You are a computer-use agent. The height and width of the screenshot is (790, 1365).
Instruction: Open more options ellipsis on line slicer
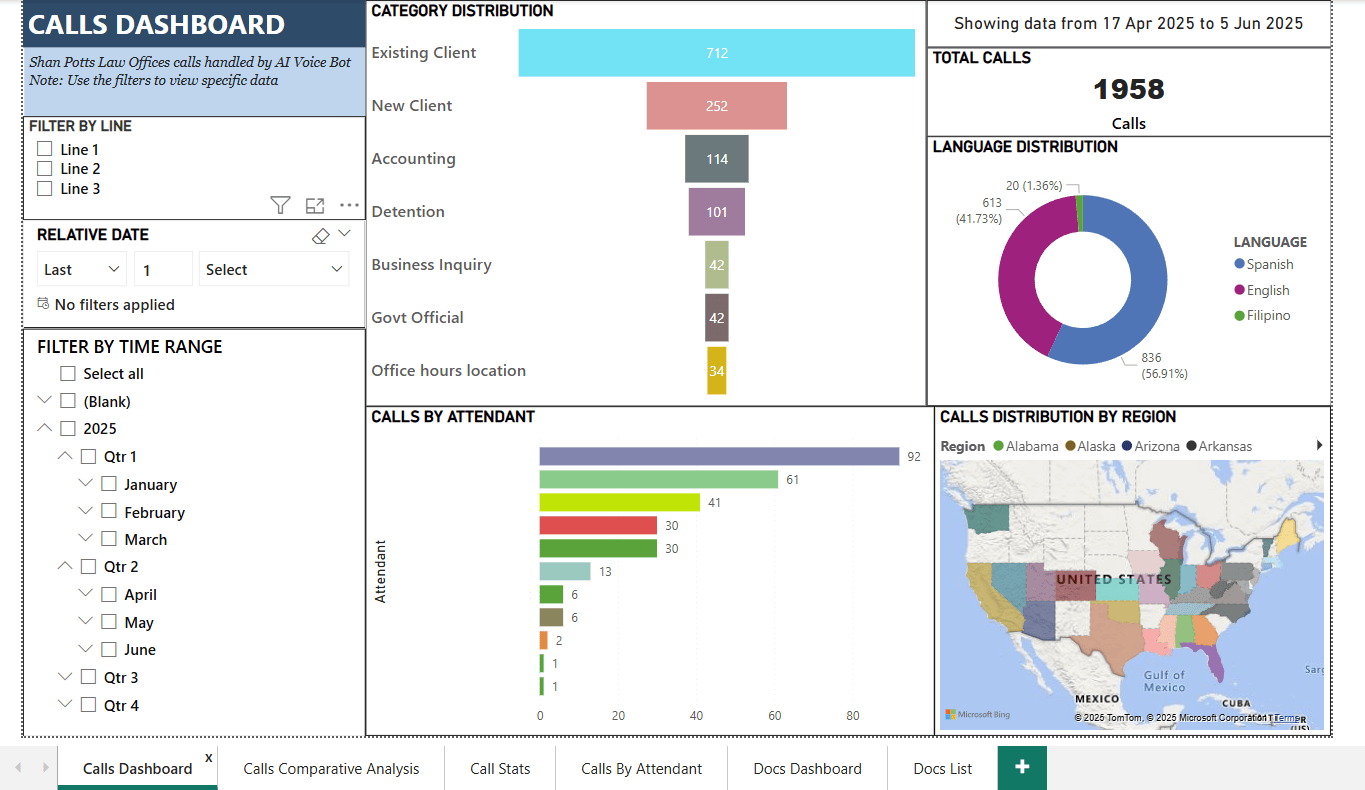349,205
